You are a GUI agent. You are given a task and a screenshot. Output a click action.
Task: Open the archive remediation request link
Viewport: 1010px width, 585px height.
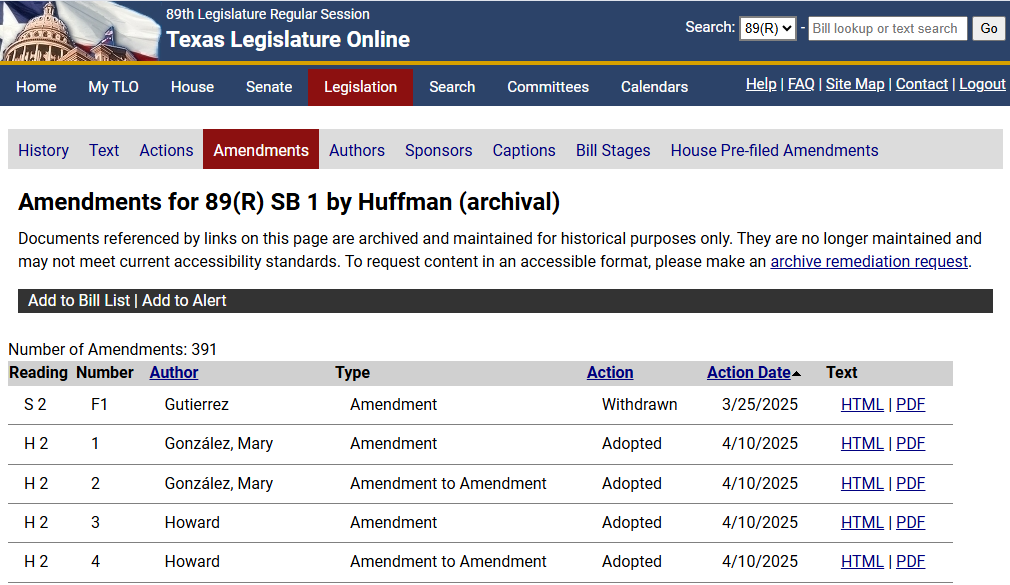(868, 261)
